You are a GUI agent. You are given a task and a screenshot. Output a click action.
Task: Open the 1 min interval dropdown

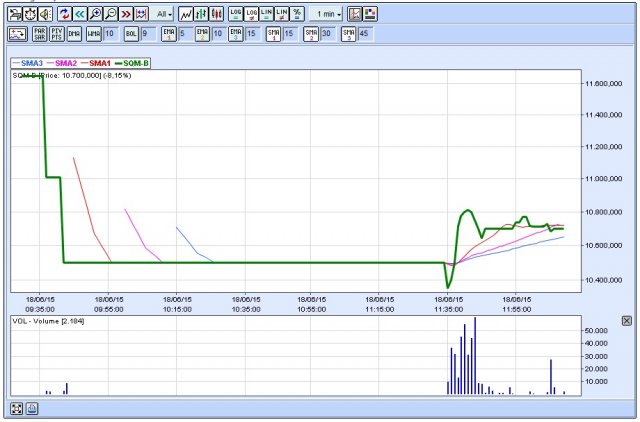[x=326, y=14]
